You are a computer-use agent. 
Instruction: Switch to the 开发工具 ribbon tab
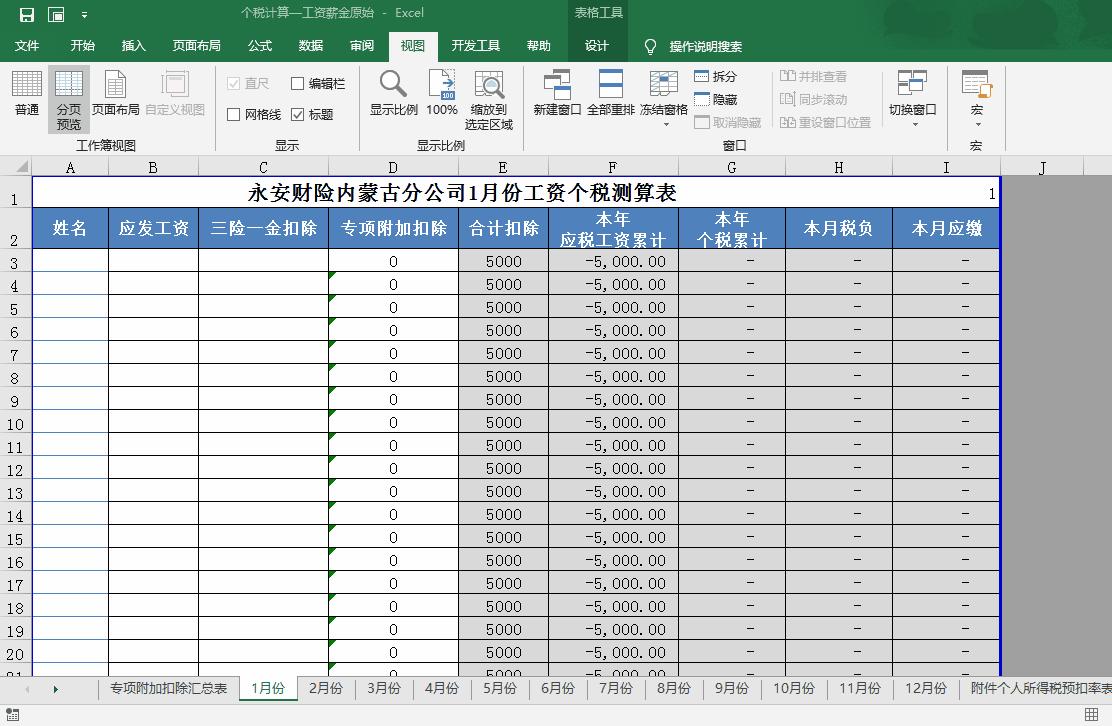[476, 46]
